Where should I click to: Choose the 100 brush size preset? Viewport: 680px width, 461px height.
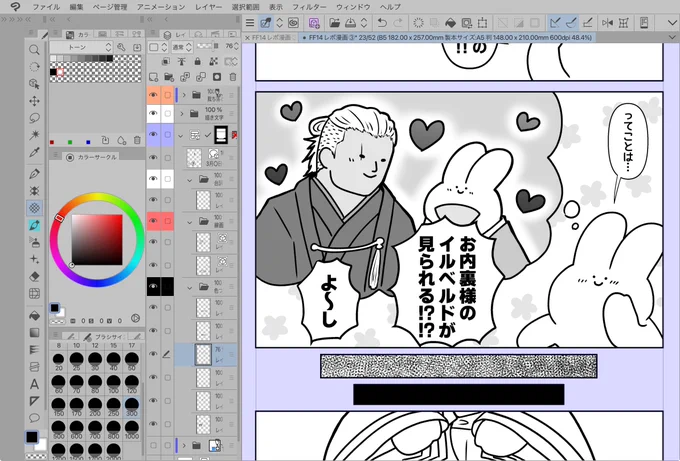[x=114, y=382]
